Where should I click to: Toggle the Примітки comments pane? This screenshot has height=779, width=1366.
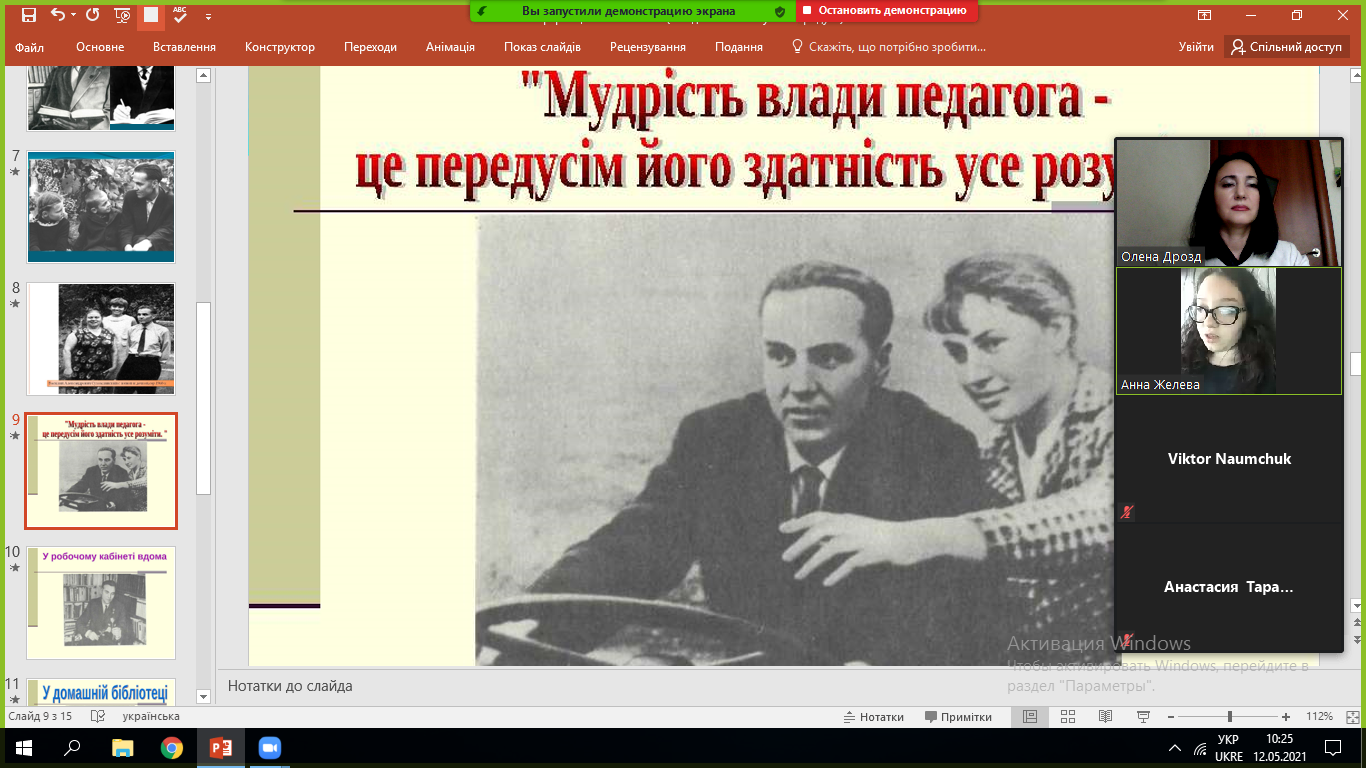click(x=958, y=717)
